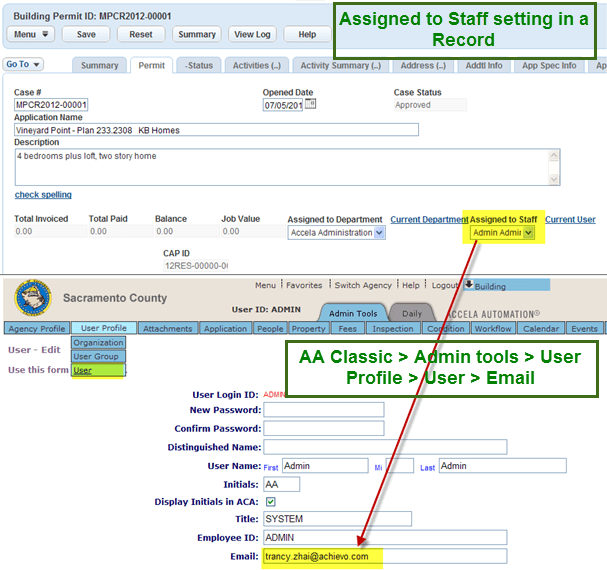Open the Assigned to Staff dropdown
The height and width of the screenshot is (570, 607).
[528, 233]
